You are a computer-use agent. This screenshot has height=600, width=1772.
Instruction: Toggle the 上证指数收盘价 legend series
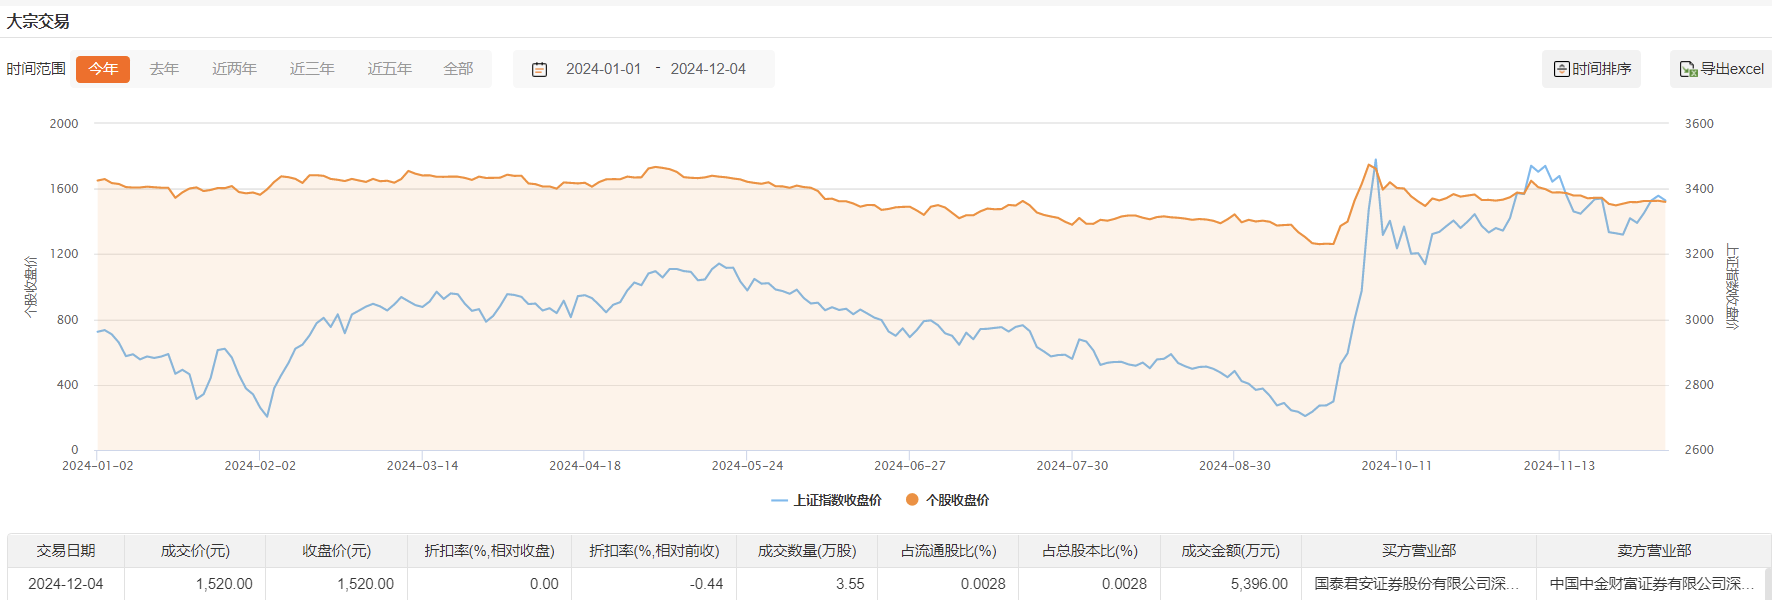click(826, 500)
